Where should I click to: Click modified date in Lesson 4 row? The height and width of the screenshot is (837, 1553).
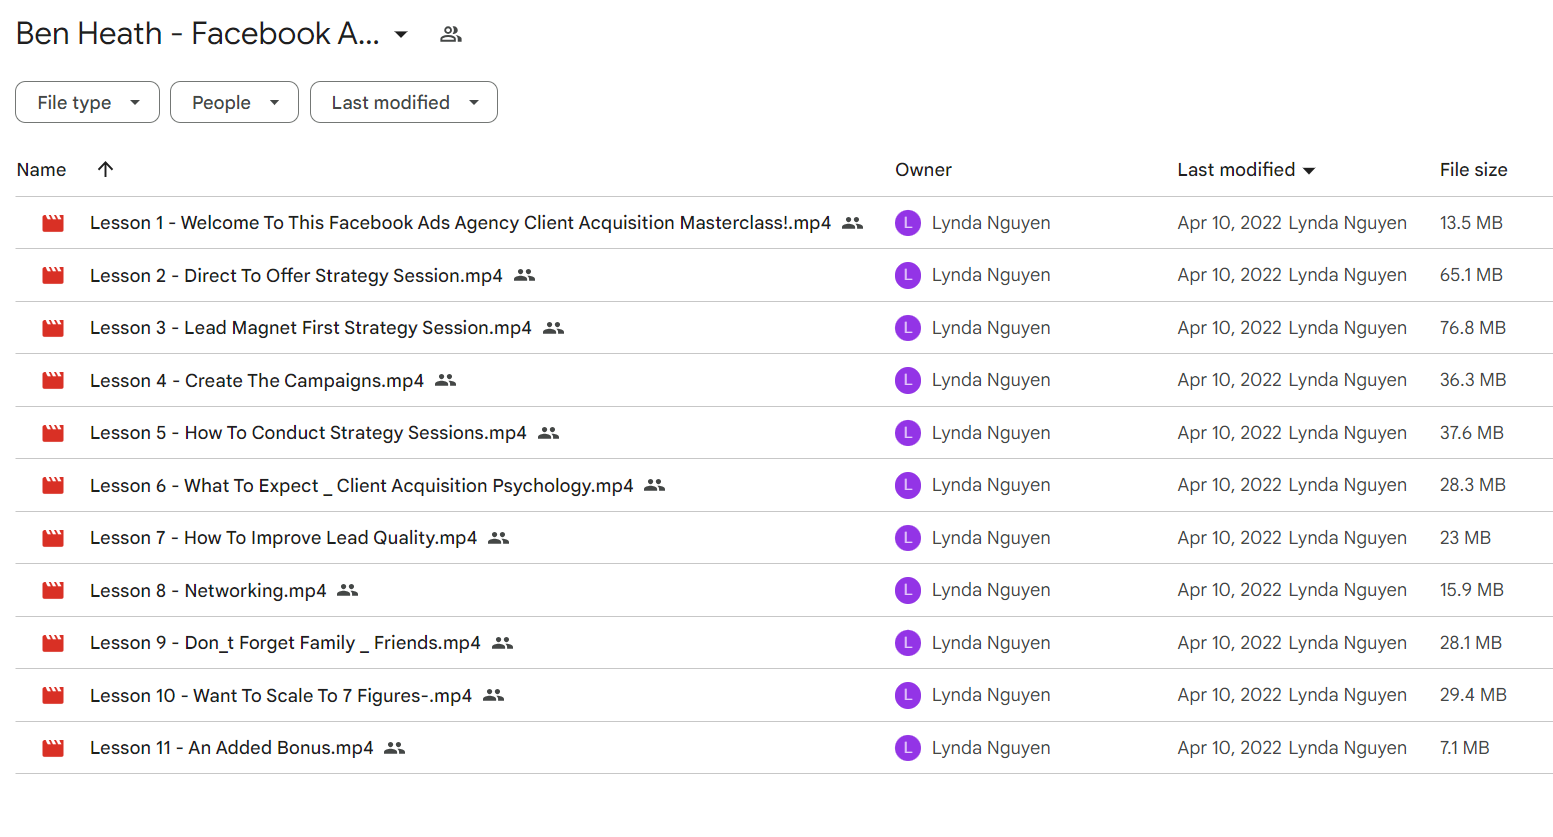coord(1229,380)
